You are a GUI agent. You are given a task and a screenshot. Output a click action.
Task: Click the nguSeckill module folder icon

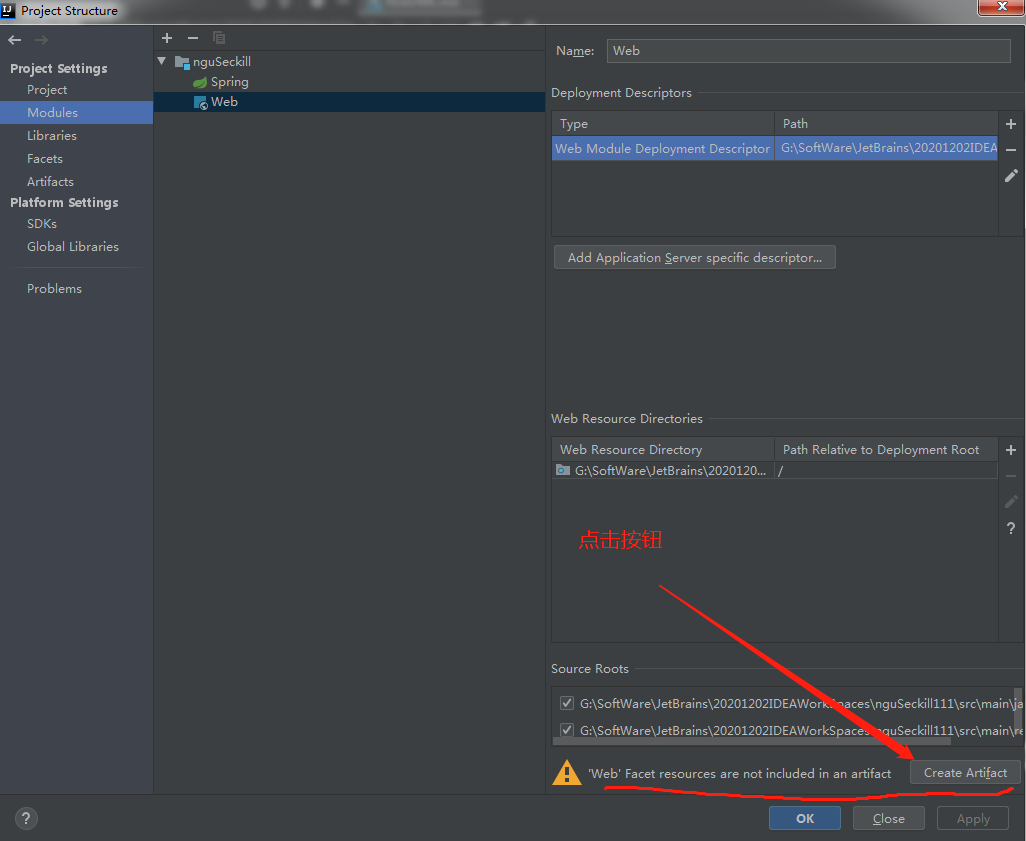182,62
